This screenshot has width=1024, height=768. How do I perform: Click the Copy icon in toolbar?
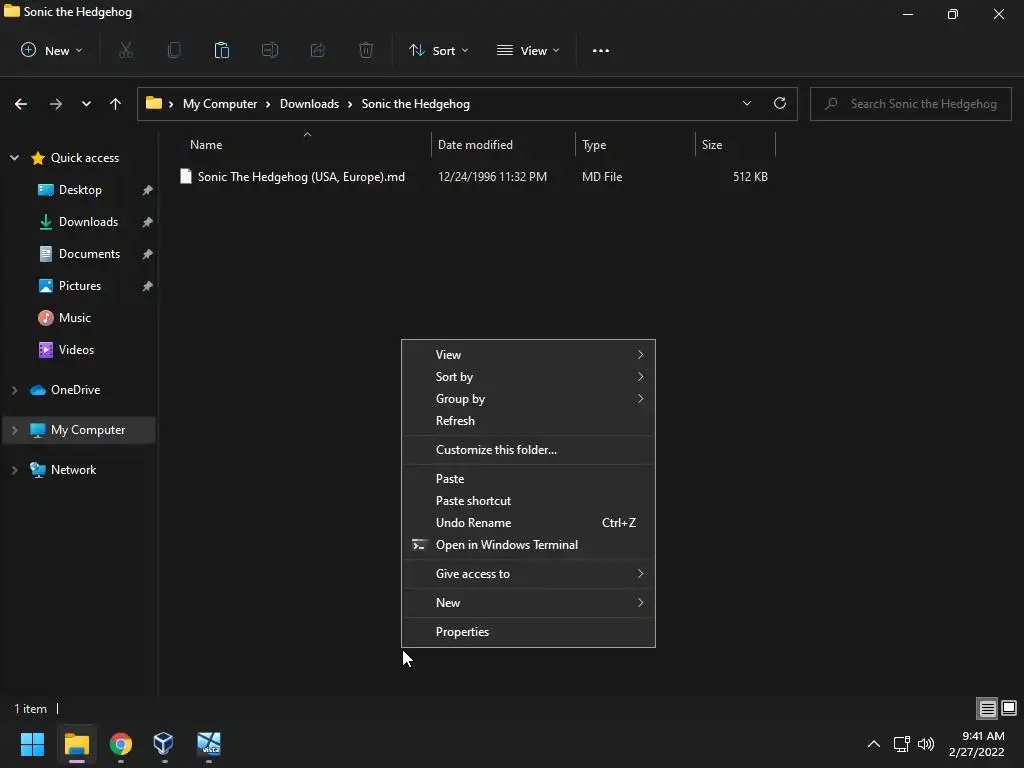[174, 50]
